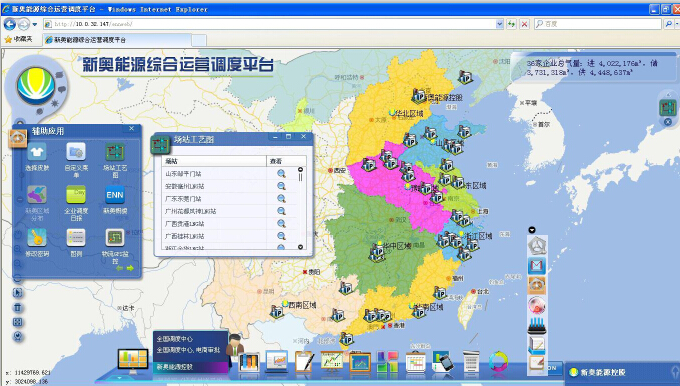Select the 全国调度中心 menu entry
The height and width of the screenshot is (386, 680).
[175, 339]
